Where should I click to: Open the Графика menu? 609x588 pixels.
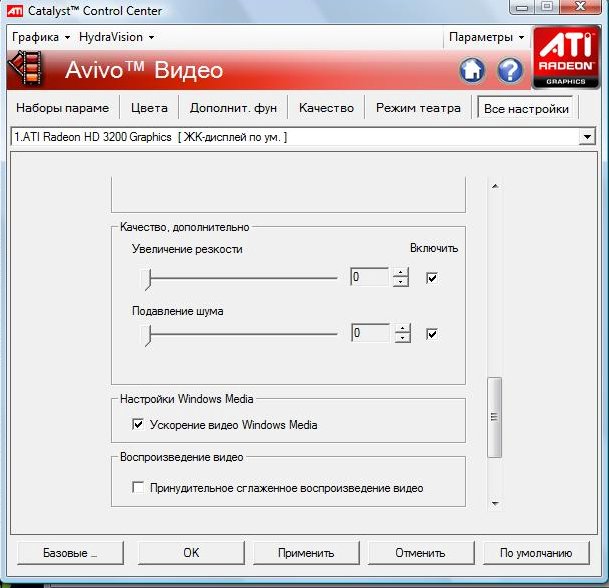tap(40, 37)
